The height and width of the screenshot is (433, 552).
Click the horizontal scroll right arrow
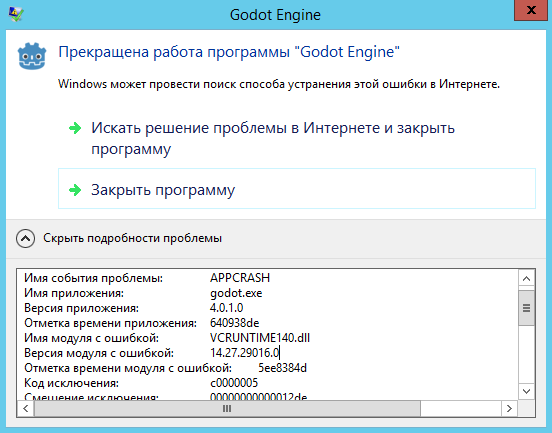[509, 408]
